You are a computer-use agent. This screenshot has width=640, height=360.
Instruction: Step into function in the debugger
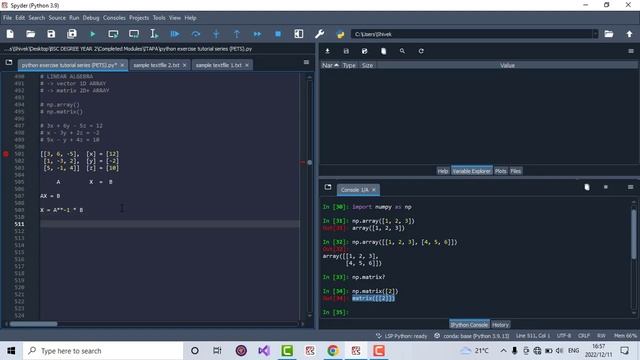pos(216,34)
